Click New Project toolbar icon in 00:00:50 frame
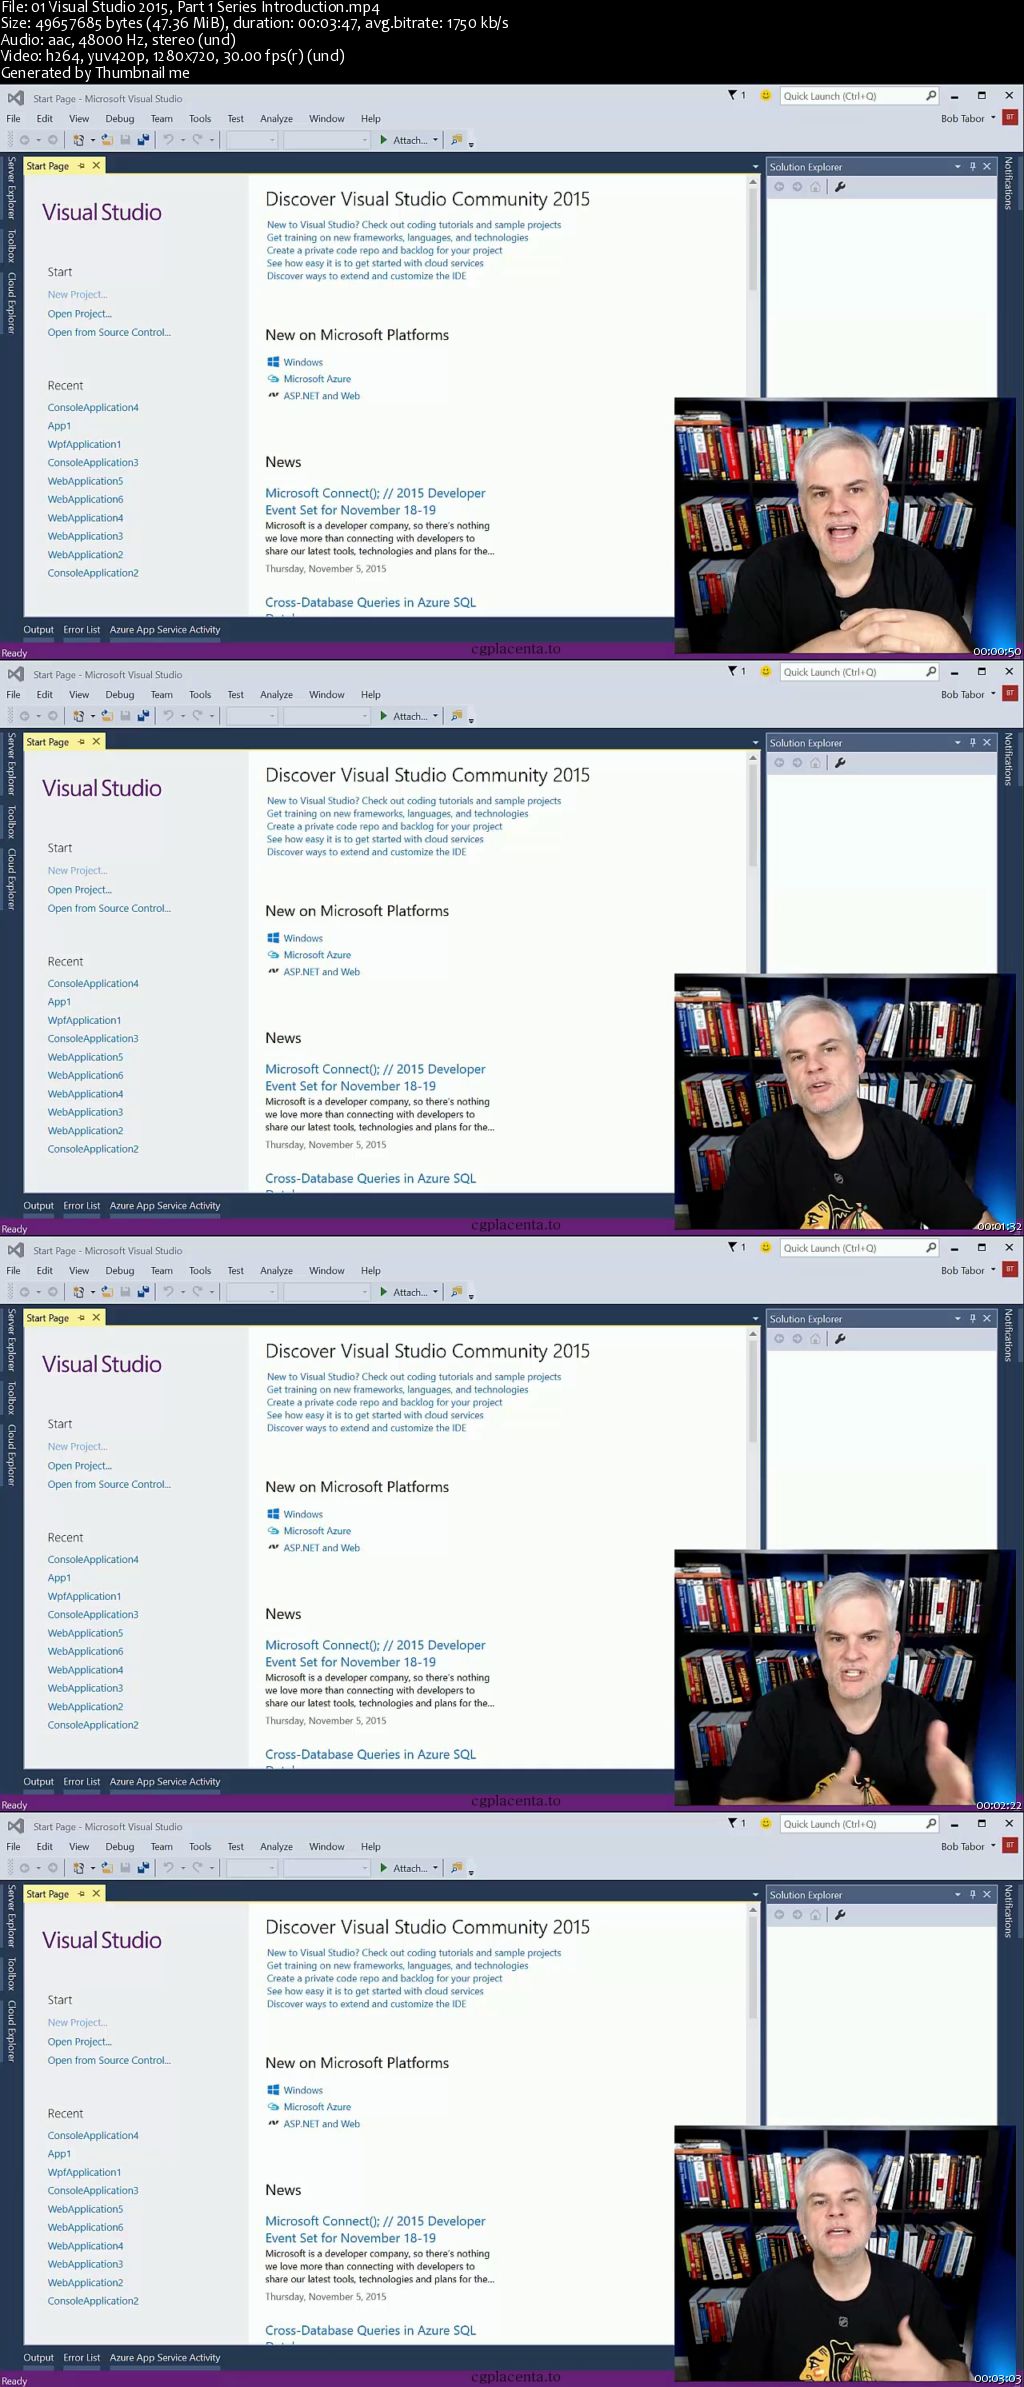1024x2387 pixels. point(79,140)
